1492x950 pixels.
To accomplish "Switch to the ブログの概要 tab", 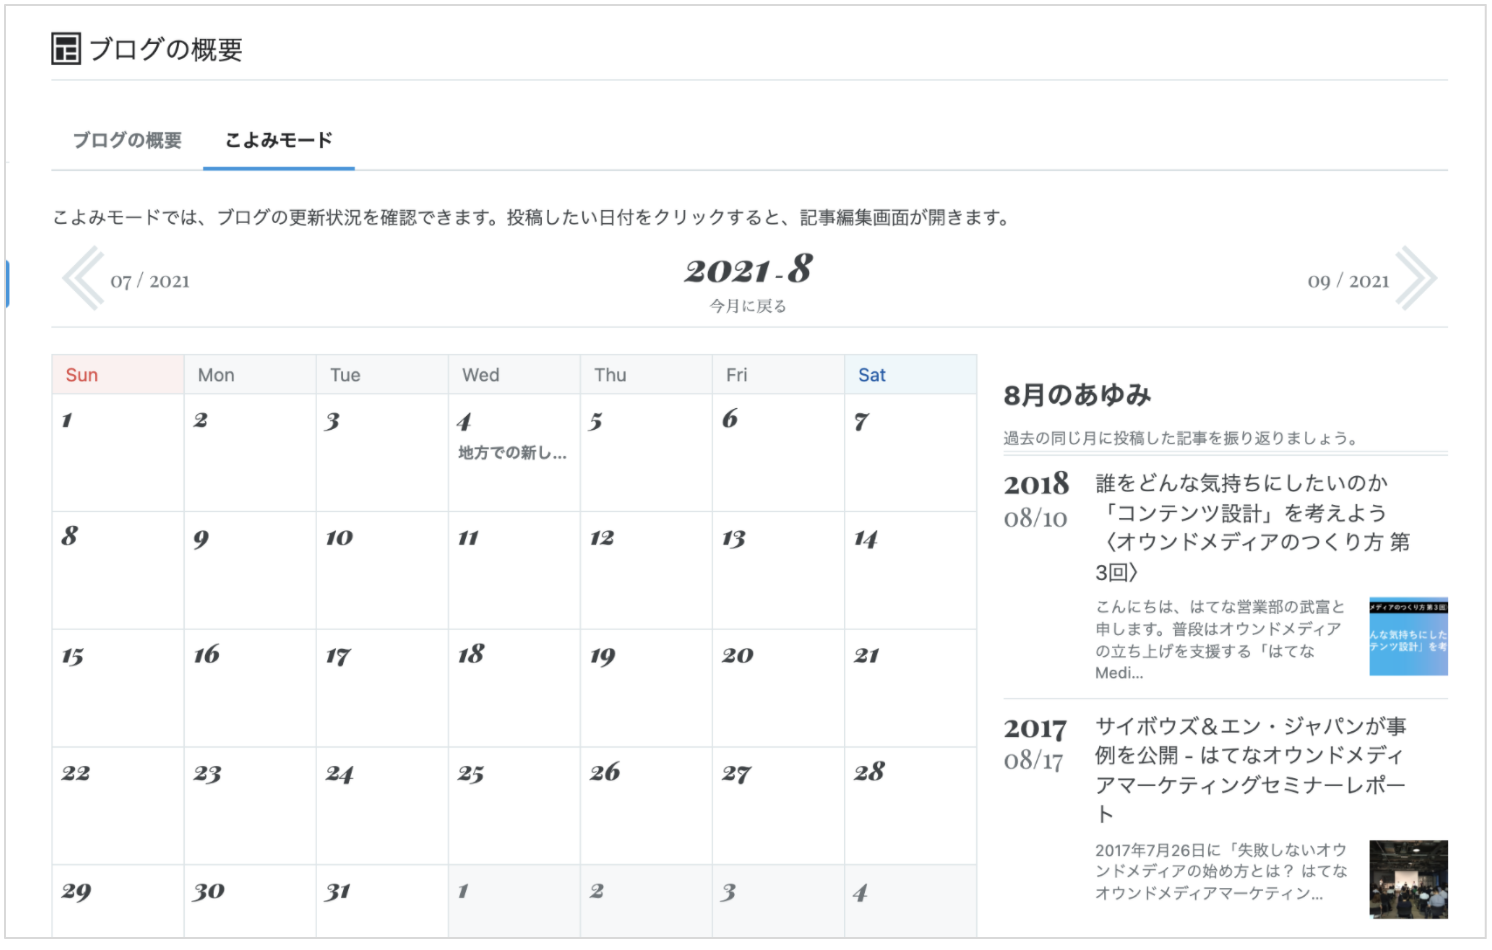I will click(126, 140).
